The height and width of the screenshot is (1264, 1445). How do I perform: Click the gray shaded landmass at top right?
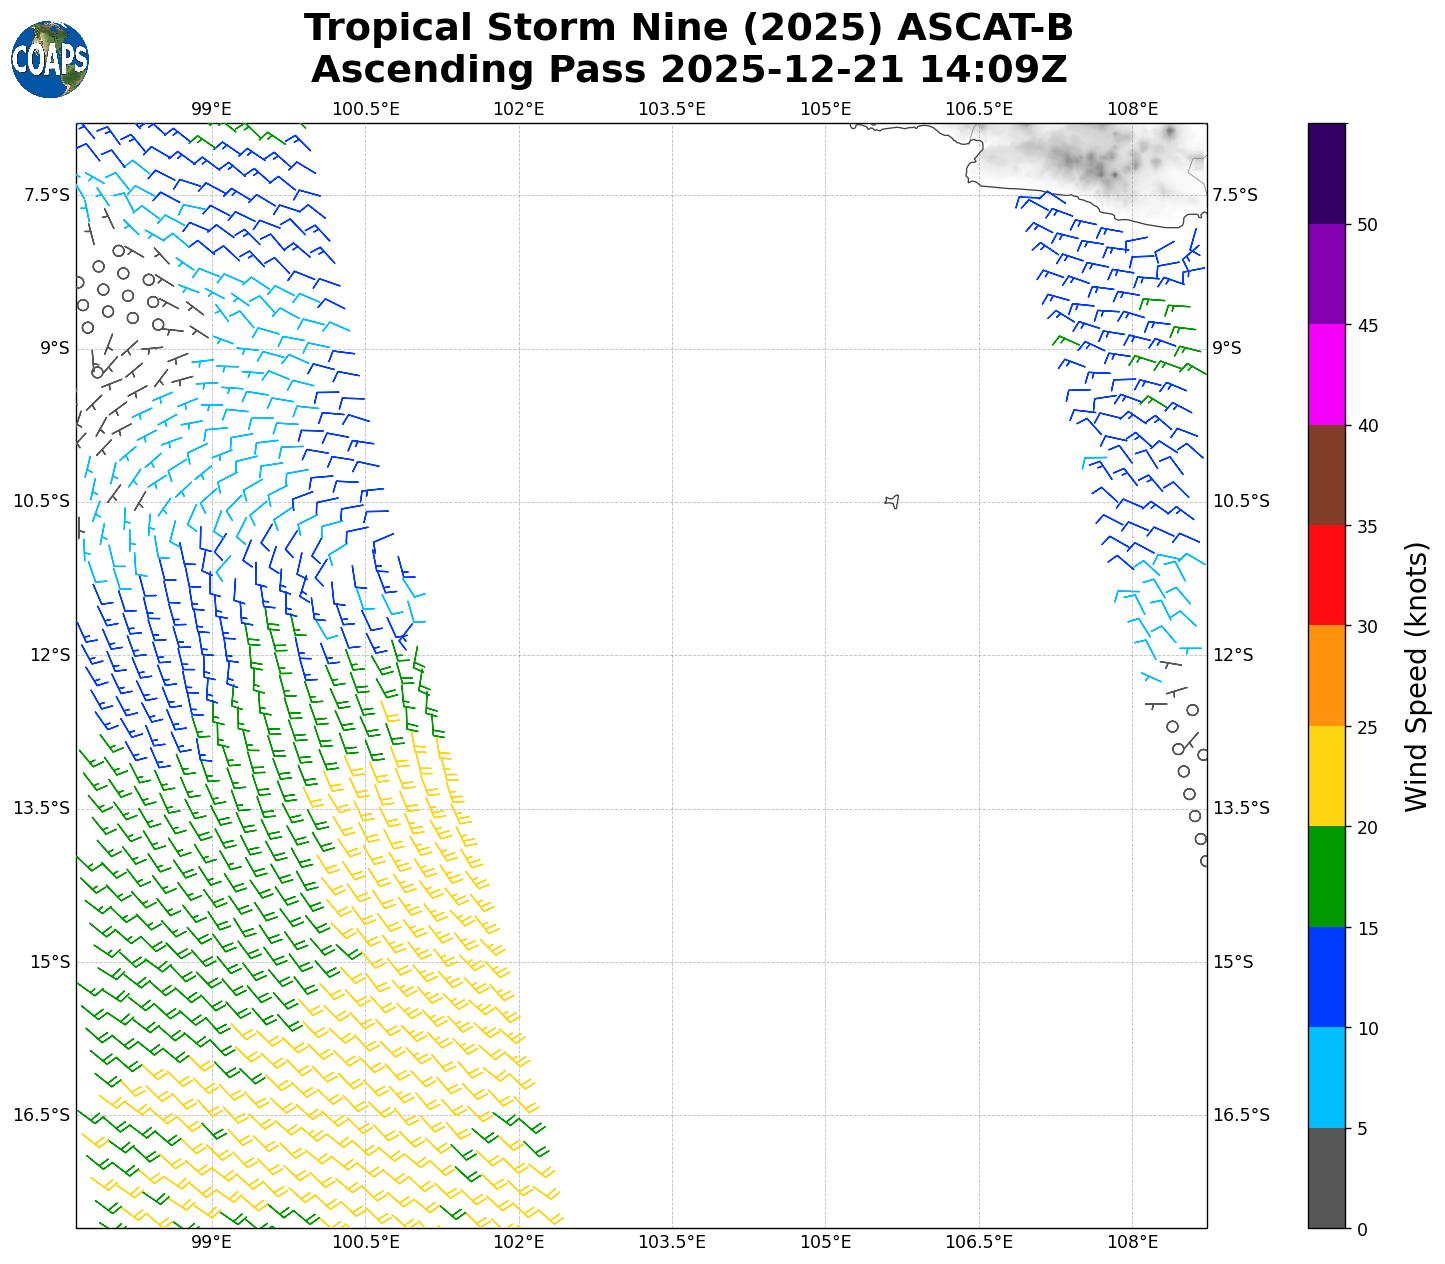pos(1090,160)
